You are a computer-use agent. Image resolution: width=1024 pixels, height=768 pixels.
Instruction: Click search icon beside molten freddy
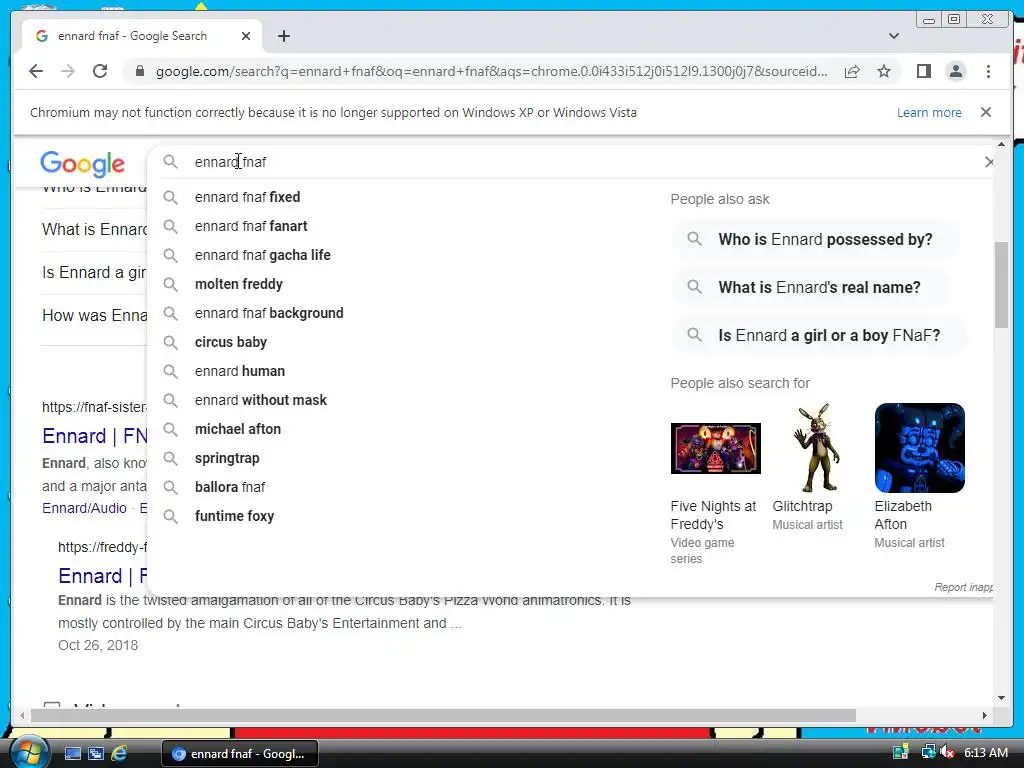click(170, 284)
